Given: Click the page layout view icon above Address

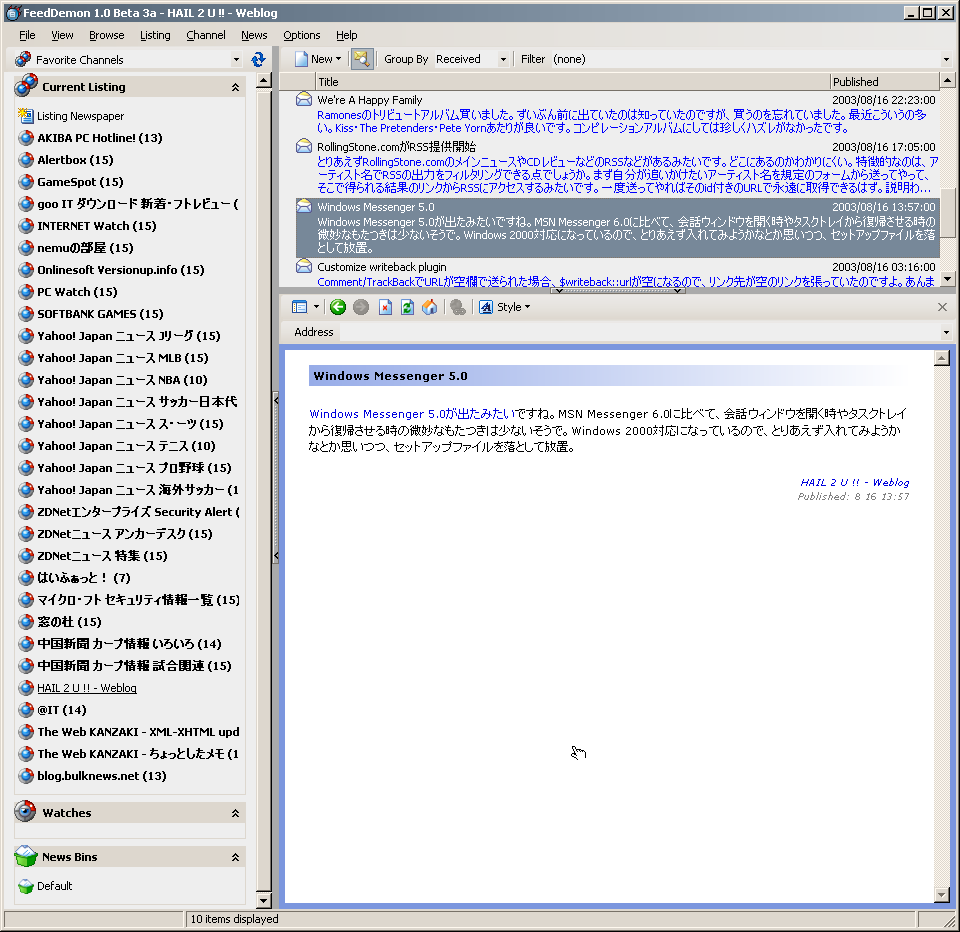Looking at the screenshot, I should point(301,306).
